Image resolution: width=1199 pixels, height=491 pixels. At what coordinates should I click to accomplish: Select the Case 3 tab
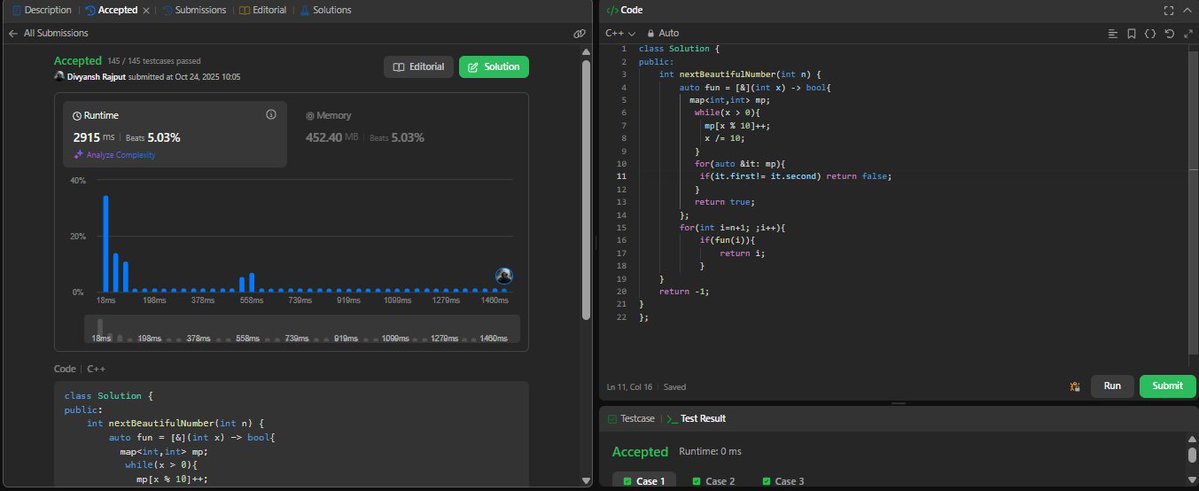click(x=783, y=481)
